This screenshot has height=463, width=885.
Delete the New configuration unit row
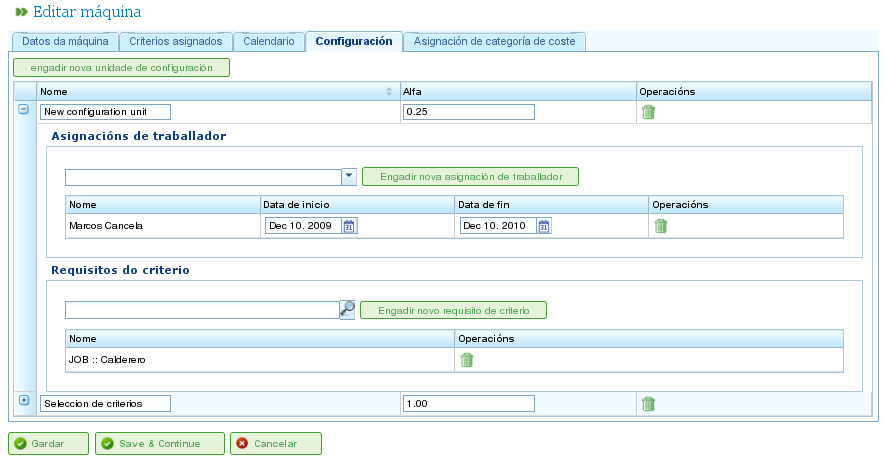coord(648,112)
